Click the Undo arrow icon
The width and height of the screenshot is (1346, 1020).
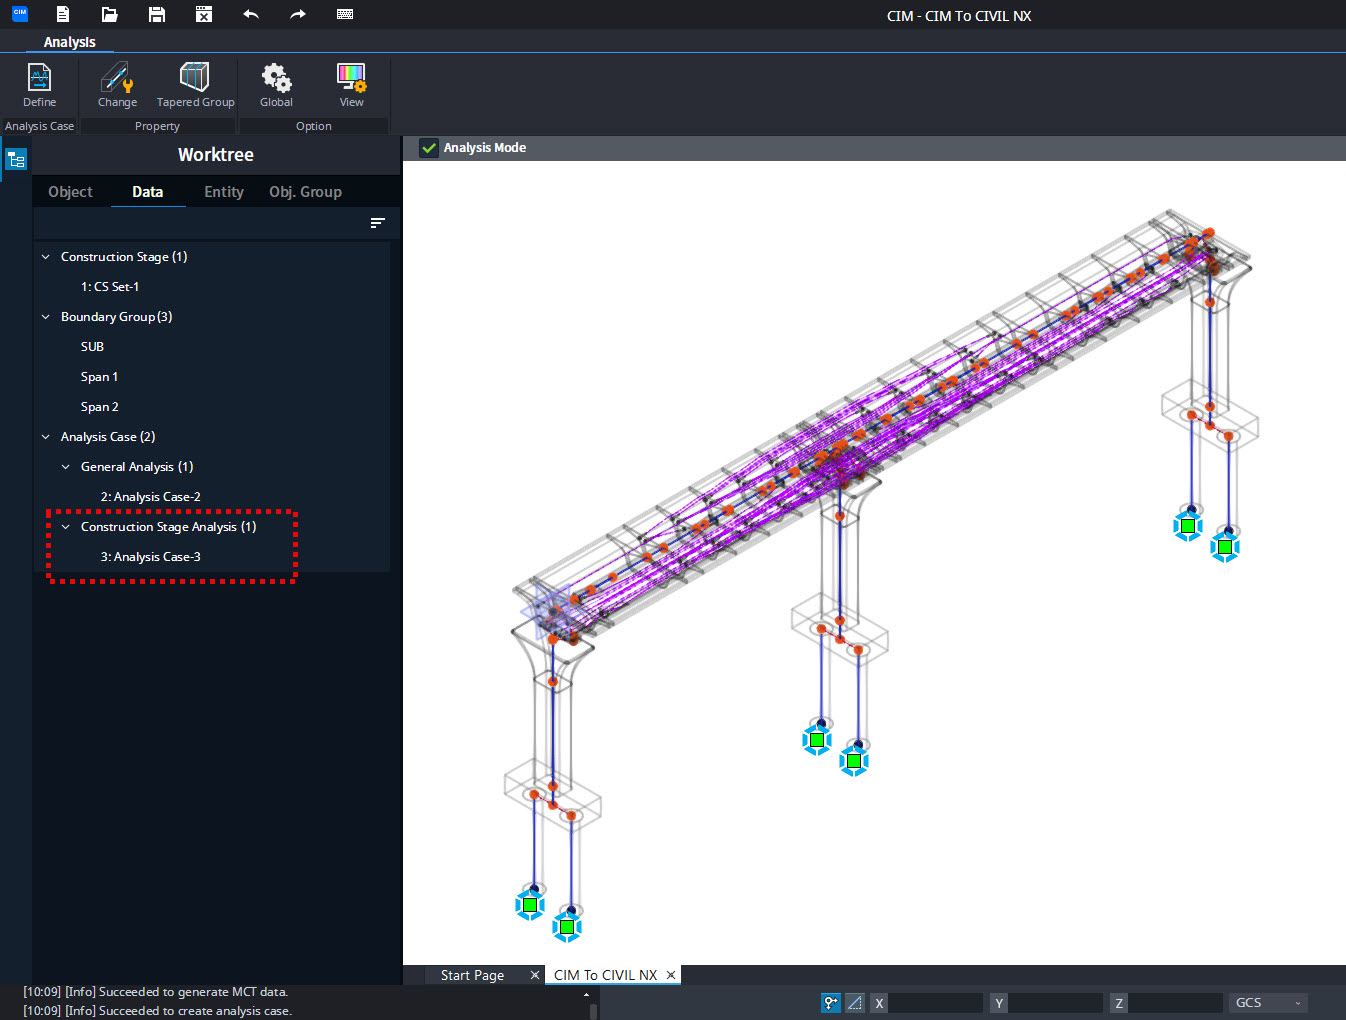point(251,14)
